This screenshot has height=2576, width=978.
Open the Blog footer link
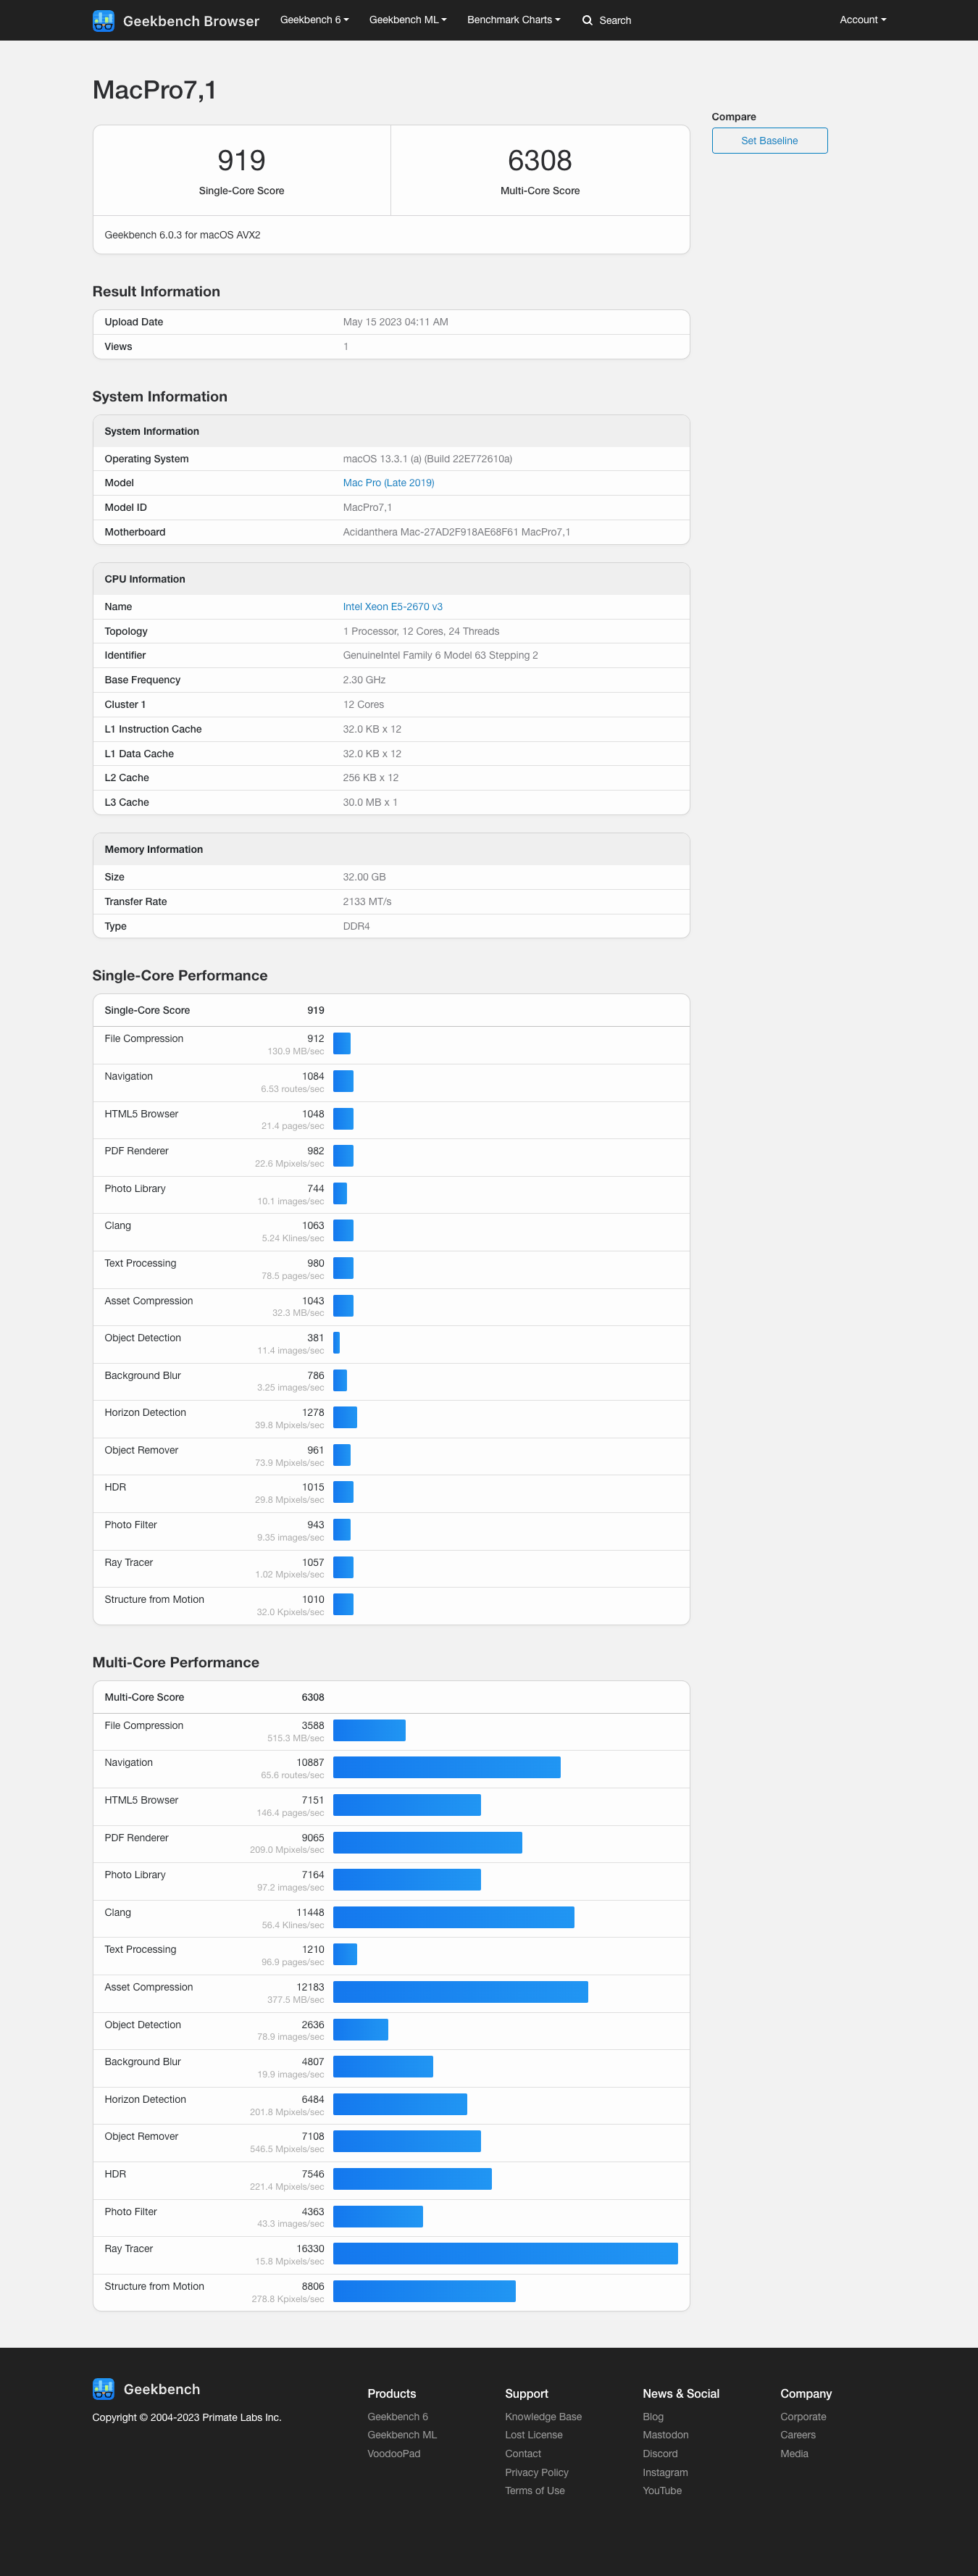(653, 2416)
